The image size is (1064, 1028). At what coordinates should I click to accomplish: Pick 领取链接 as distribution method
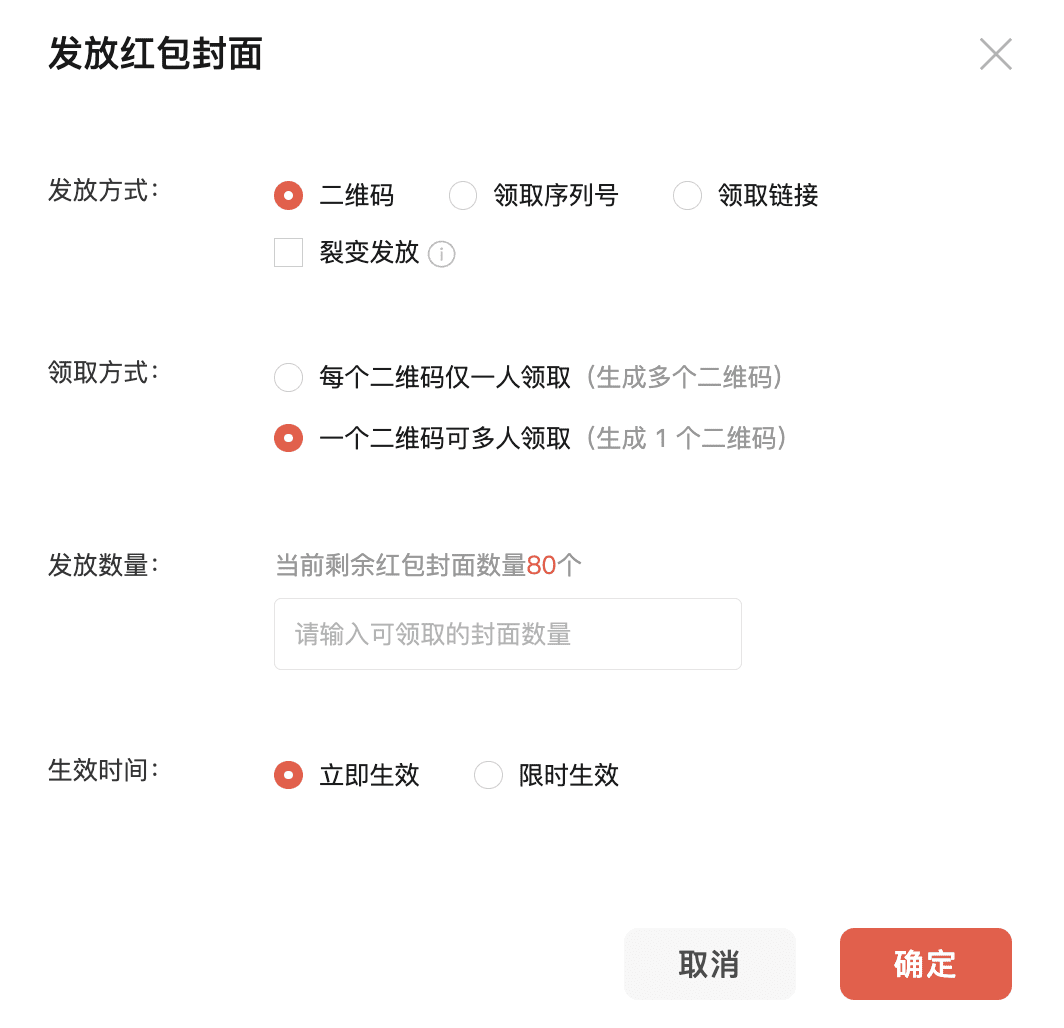click(x=687, y=195)
